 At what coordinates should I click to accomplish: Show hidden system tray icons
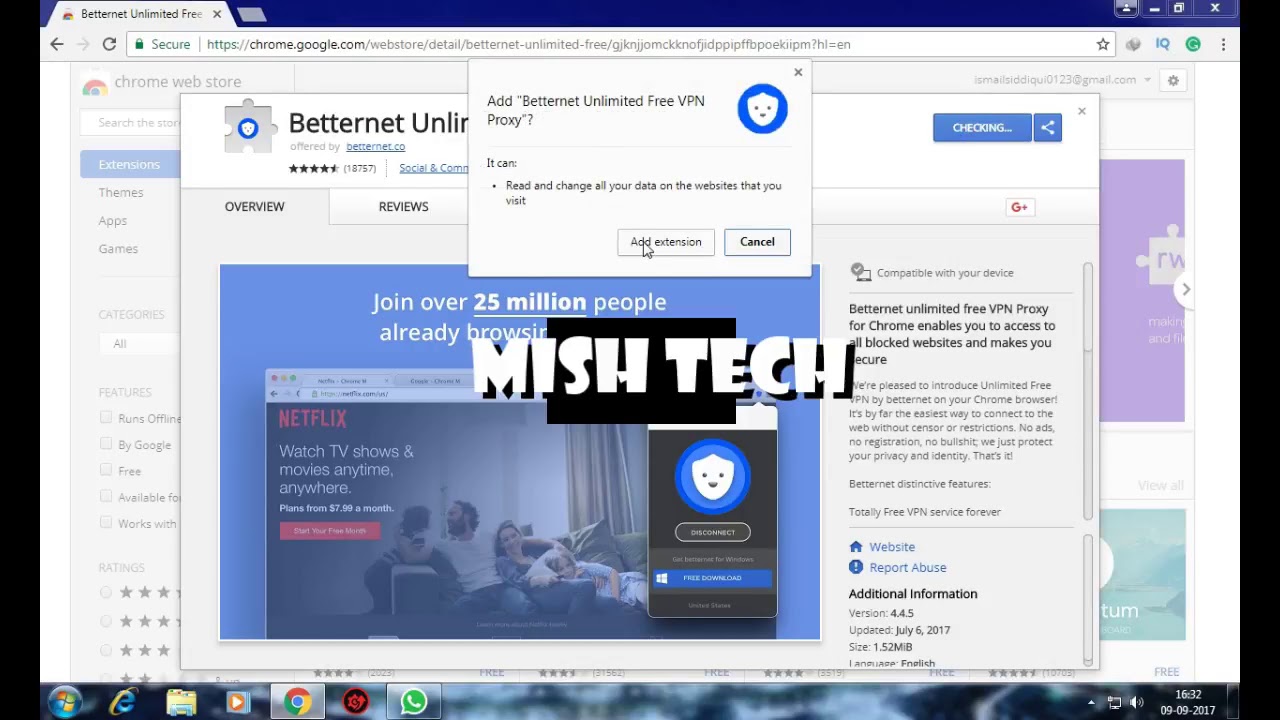(x=1091, y=703)
